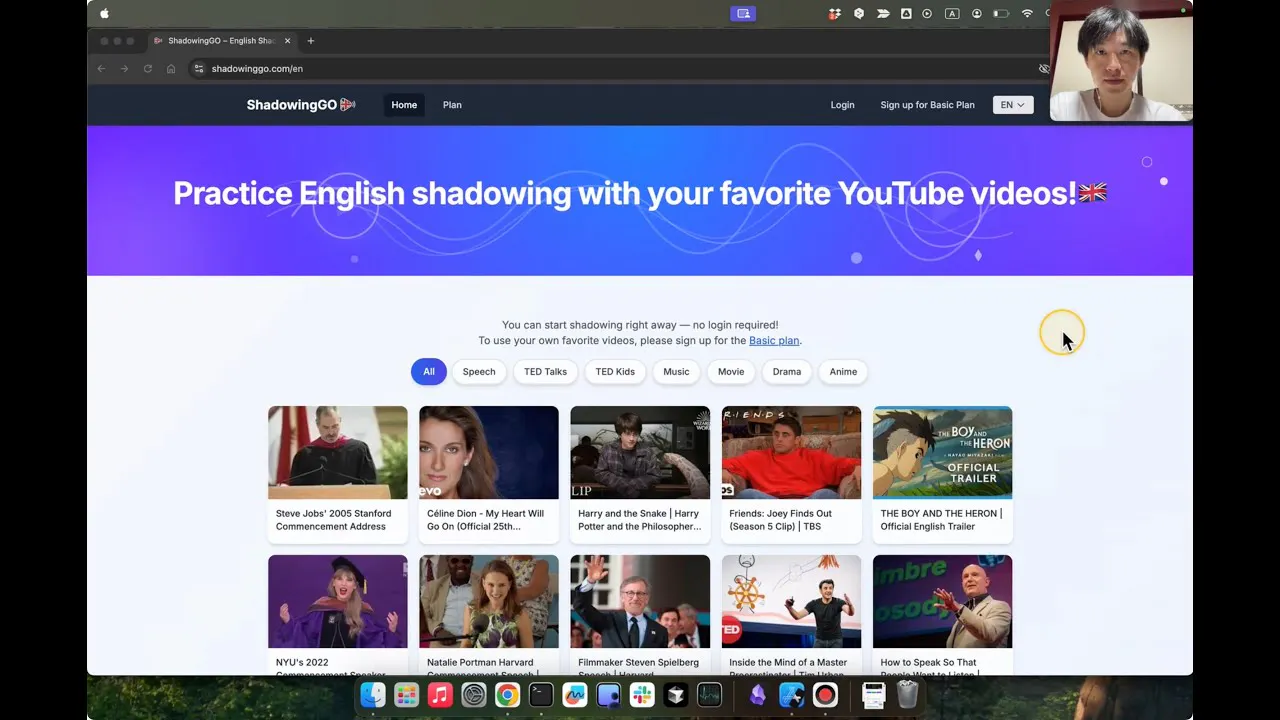The width and height of the screenshot is (1280, 720).
Task: Open NYU's 2022 Commencement Speaker thumbnail
Action: (x=338, y=601)
